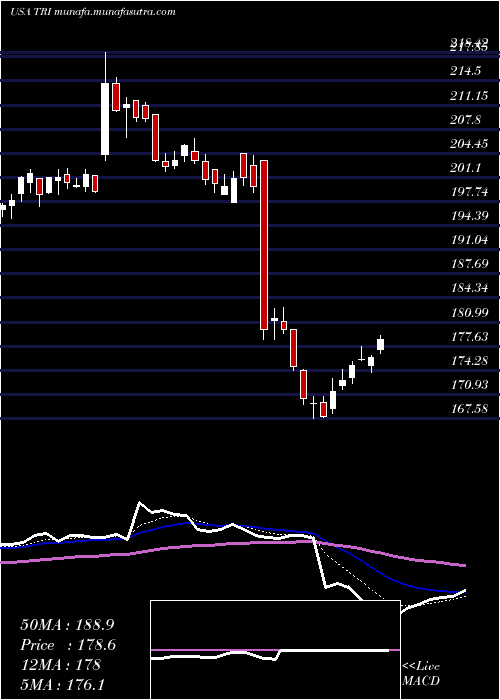Select the 174.28 price axis label

click(x=469, y=361)
